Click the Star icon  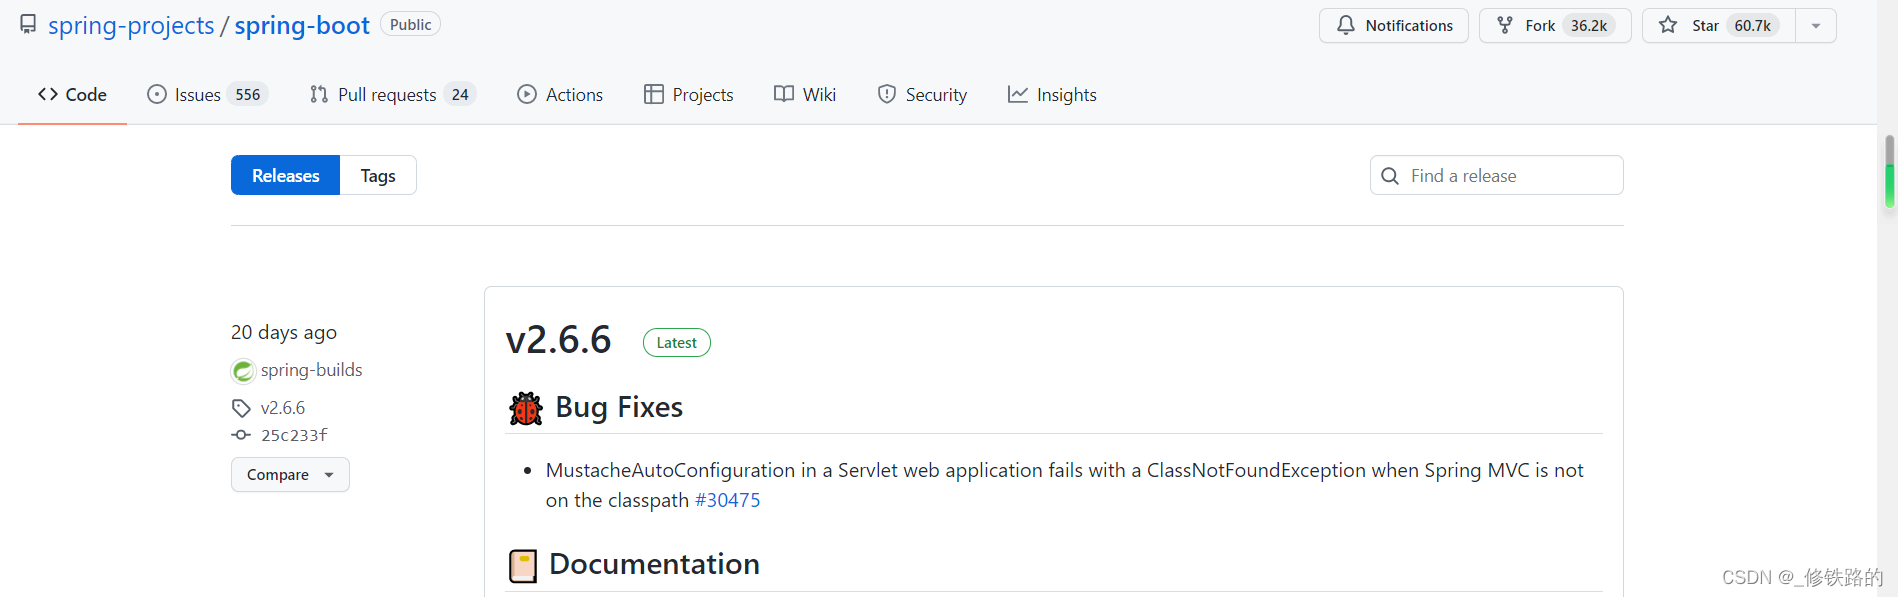pyautogui.click(x=1668, y=25)
